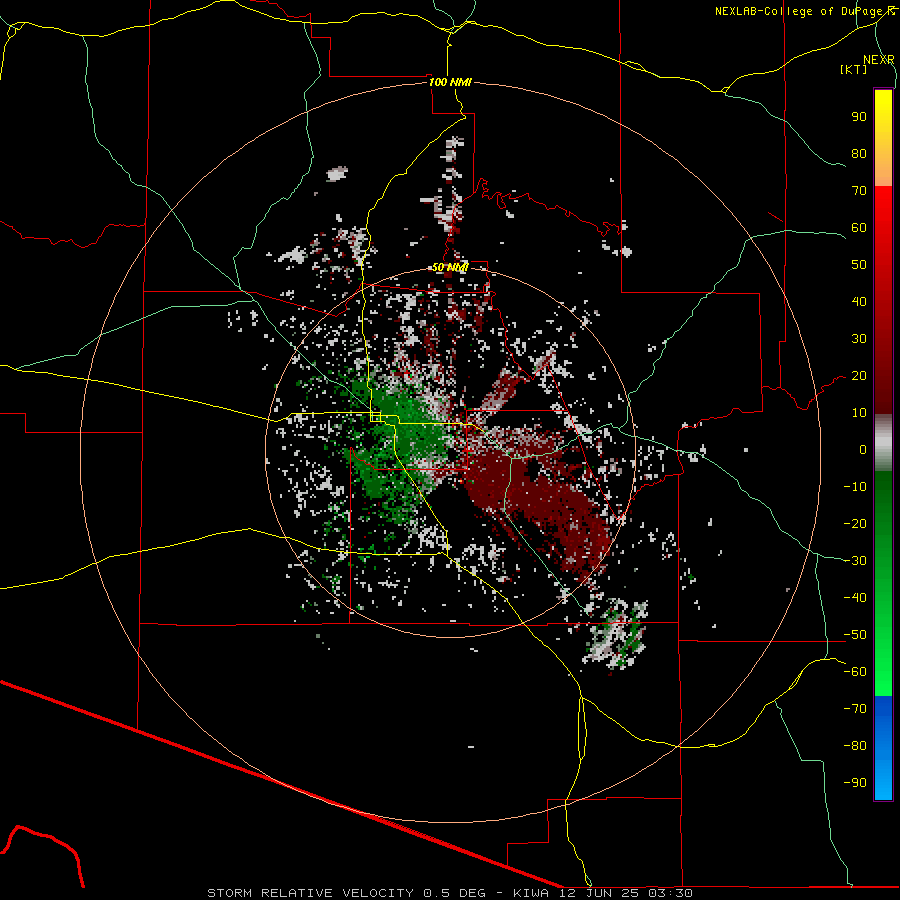Click the NEXR label above the scale
Image resolution: width=900 pixels, height=900 pixels.
point(879,60)
